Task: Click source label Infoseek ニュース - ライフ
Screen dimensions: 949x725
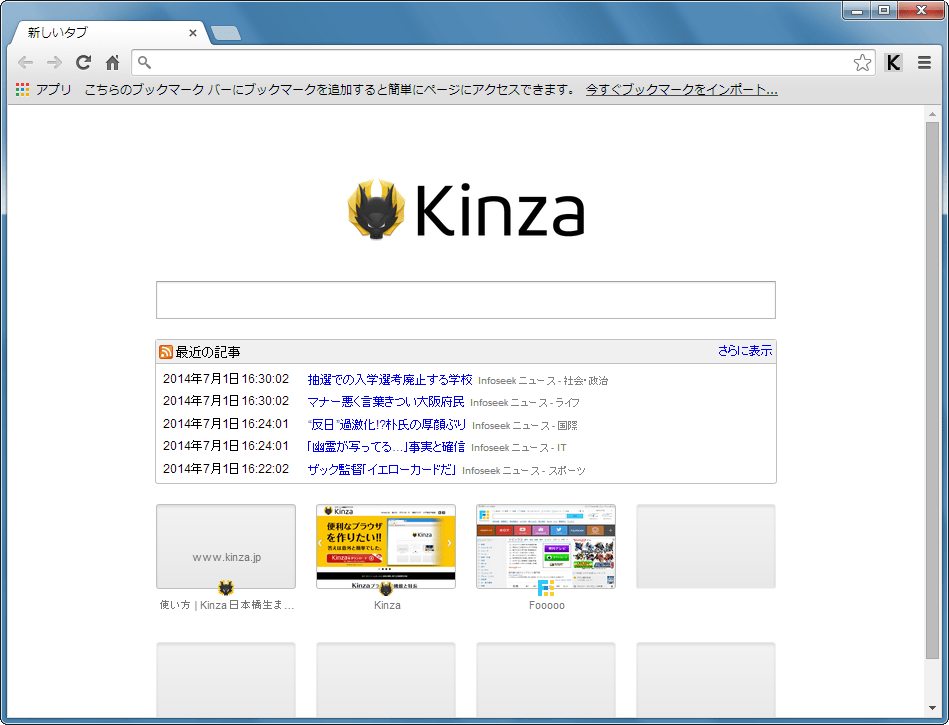Action: [x=525, y=403]
